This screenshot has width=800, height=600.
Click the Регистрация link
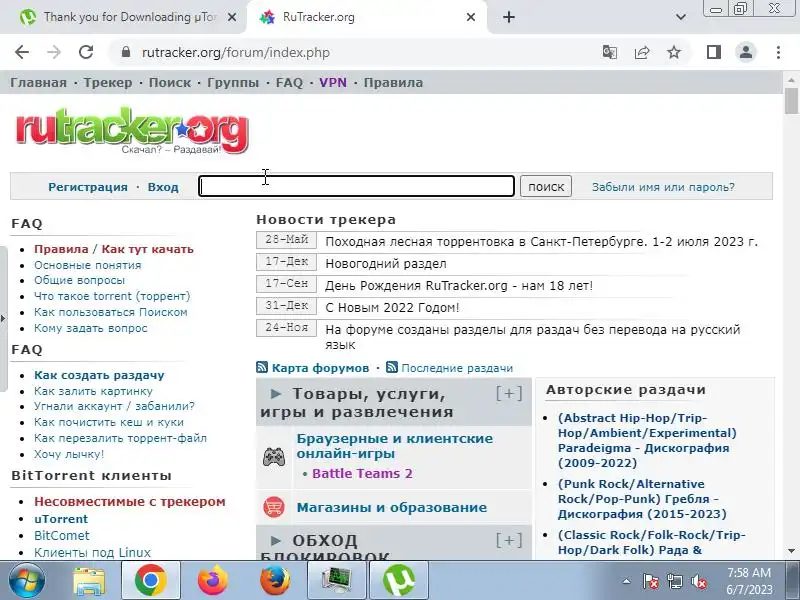pos(88,187)
